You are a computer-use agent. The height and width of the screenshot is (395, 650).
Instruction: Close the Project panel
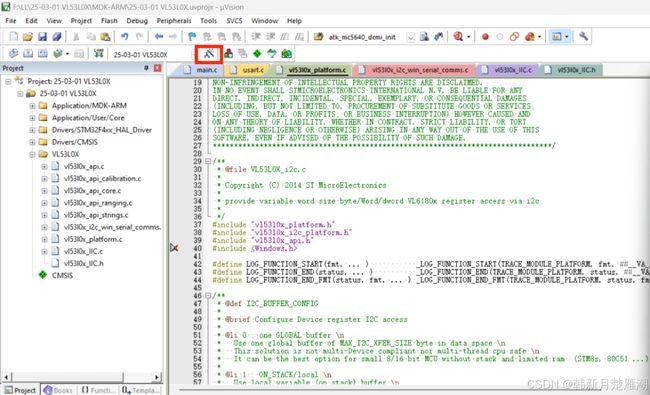coord(158,68)
